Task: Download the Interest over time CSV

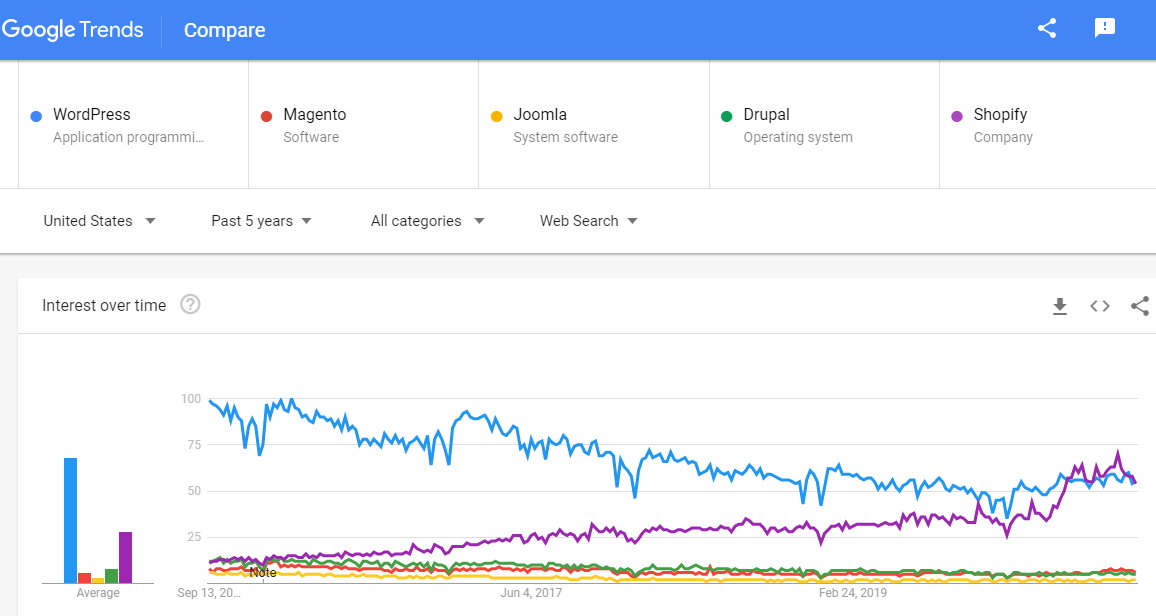Action: pos(1060,306)
